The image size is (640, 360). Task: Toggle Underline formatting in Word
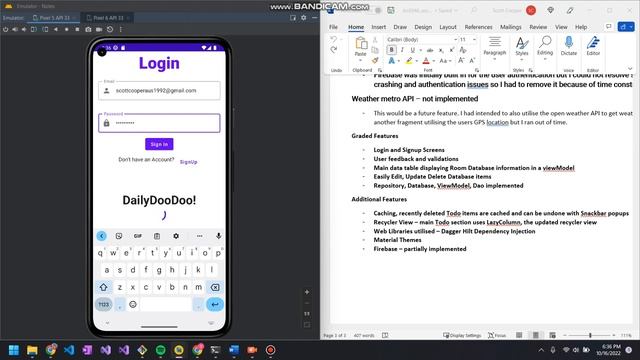(413, 50)
